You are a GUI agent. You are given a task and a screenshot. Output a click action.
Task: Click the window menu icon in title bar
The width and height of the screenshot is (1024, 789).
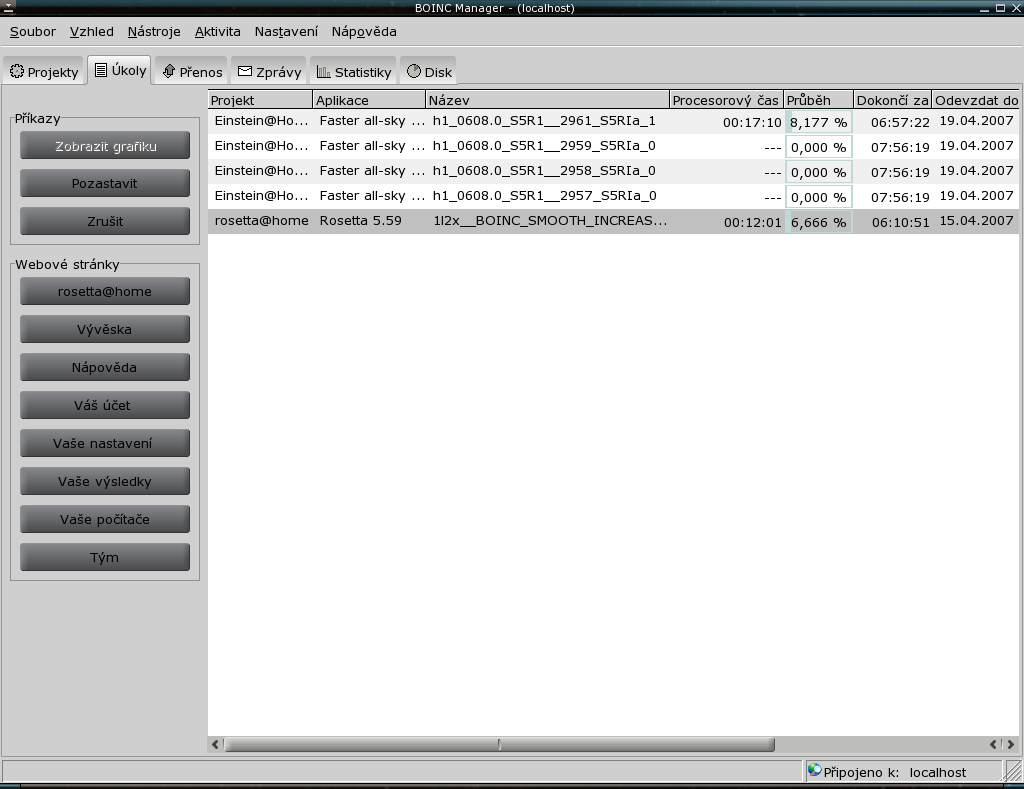8,8
